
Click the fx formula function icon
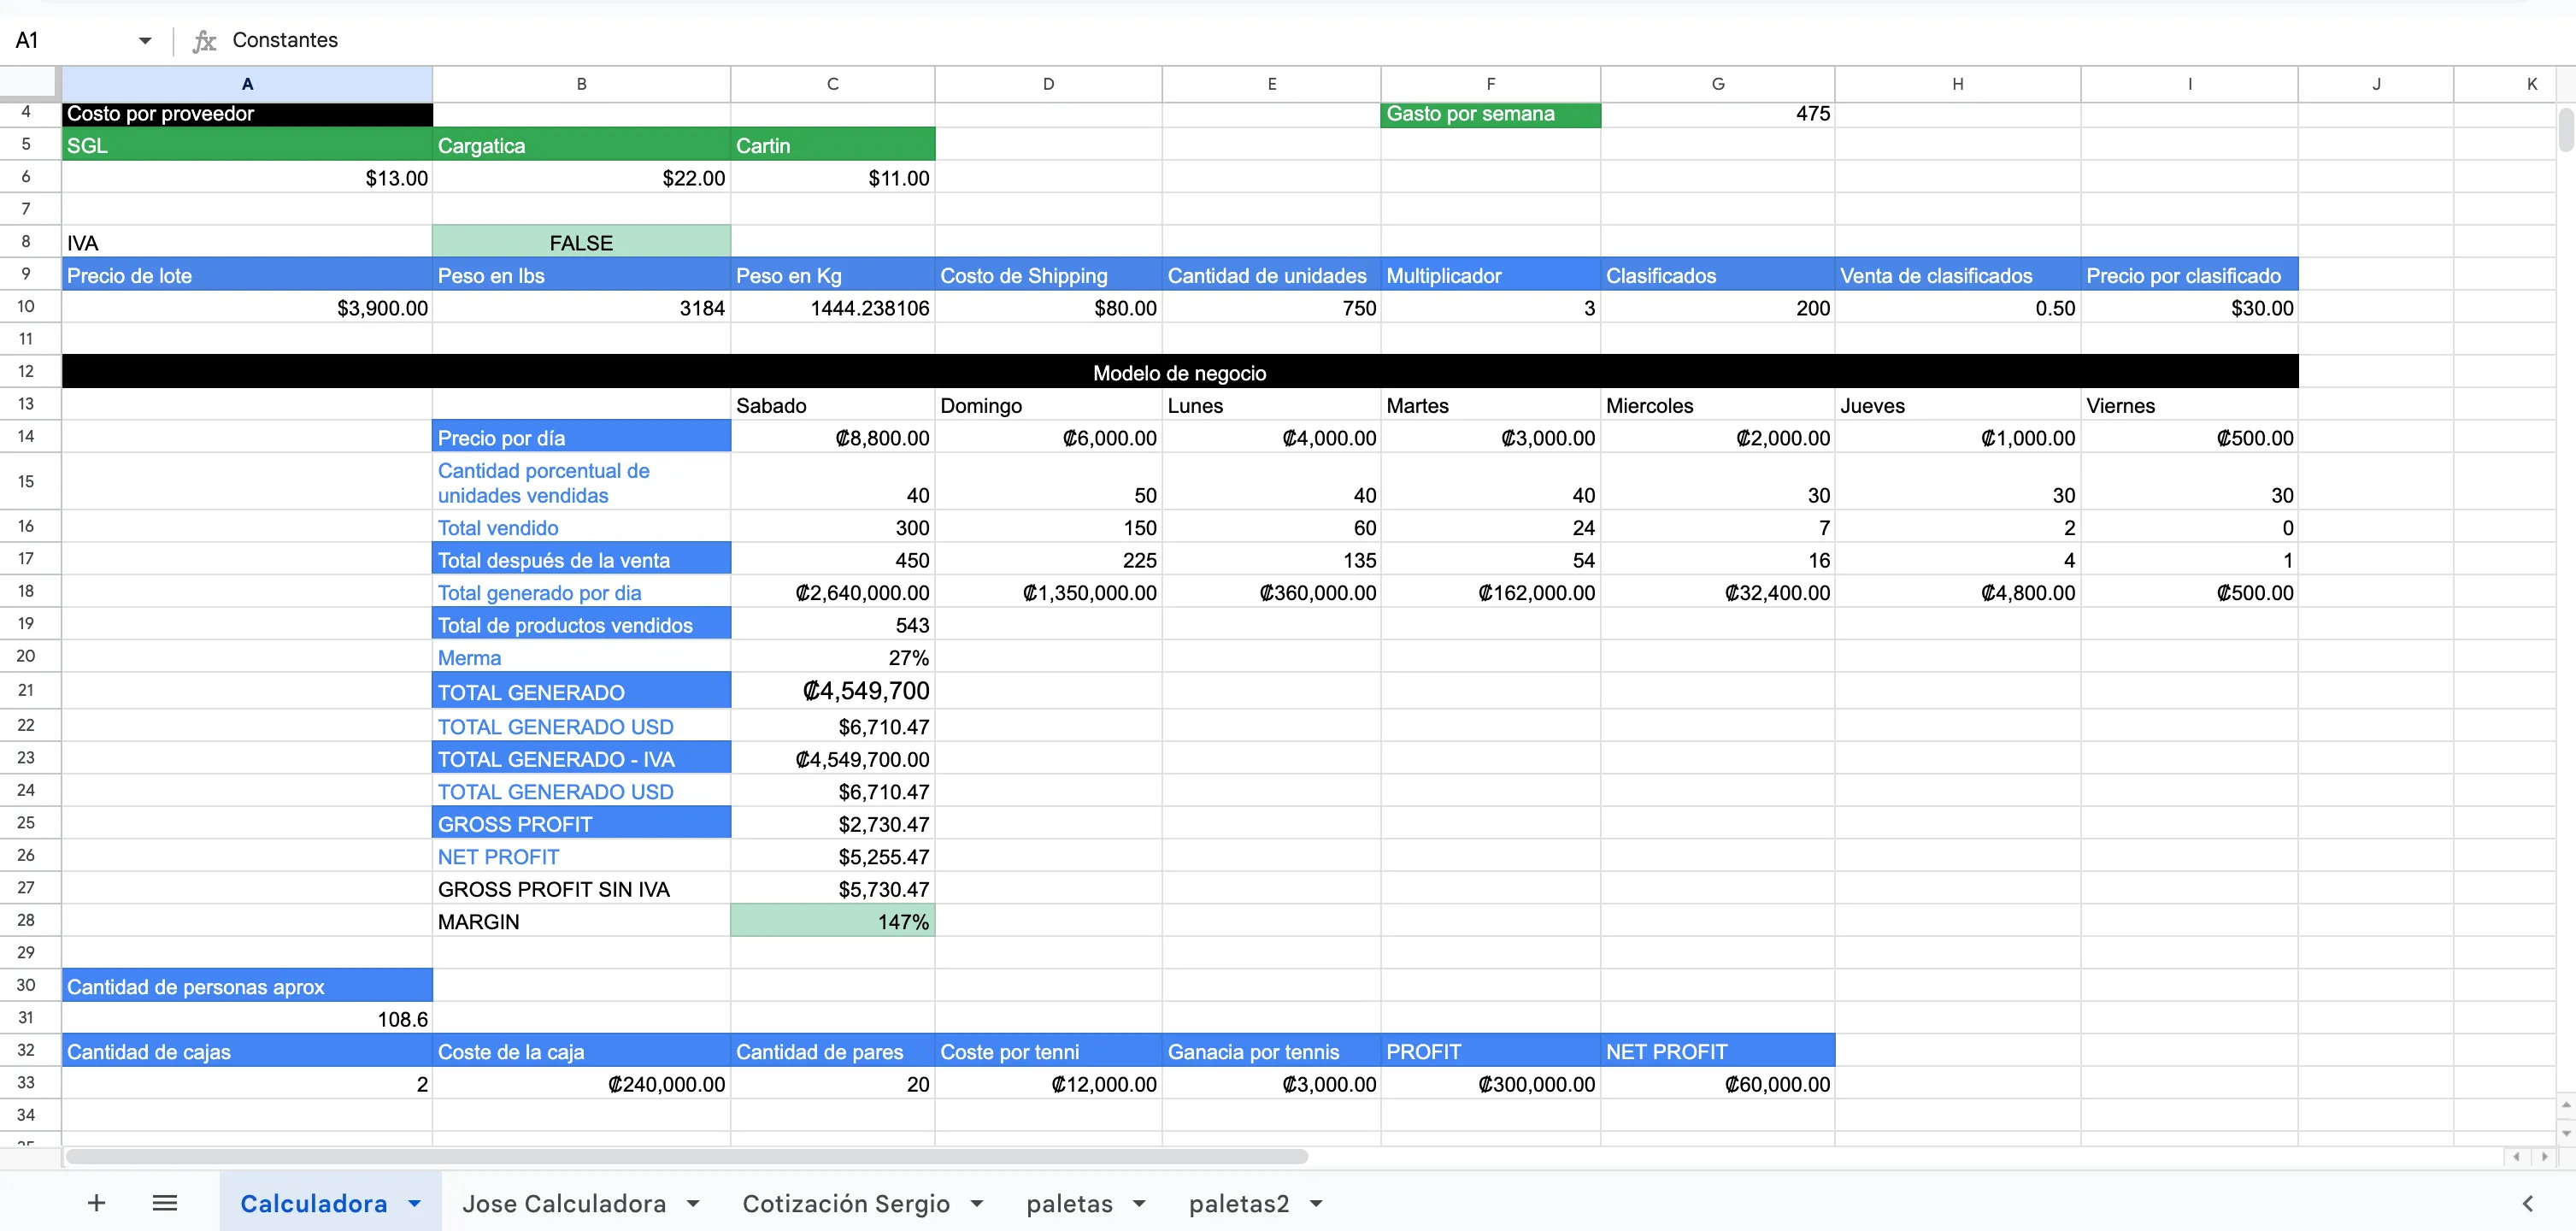coord(204,41)
